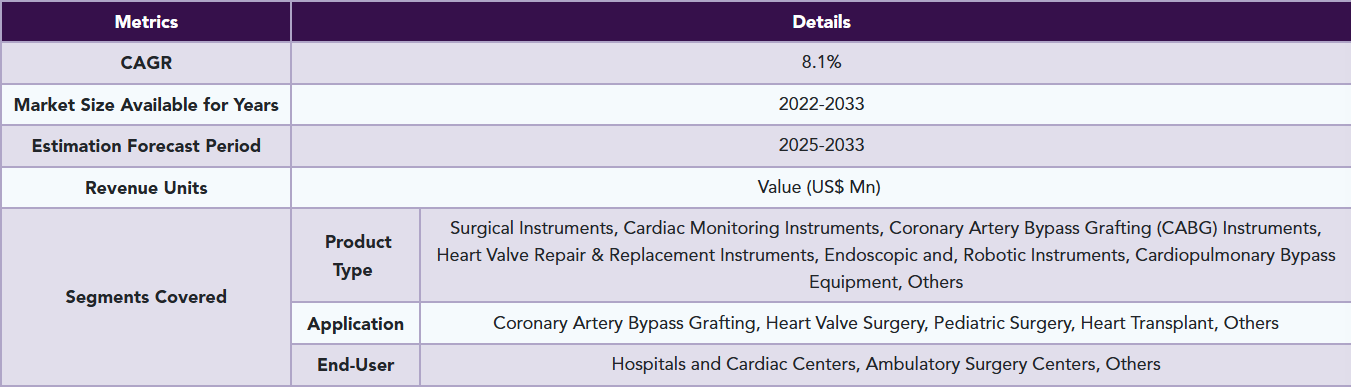Image resolution: width=1351 pixels, height=387 pixels.
Task: Select the CAGR row label
Action: [146, 63]
